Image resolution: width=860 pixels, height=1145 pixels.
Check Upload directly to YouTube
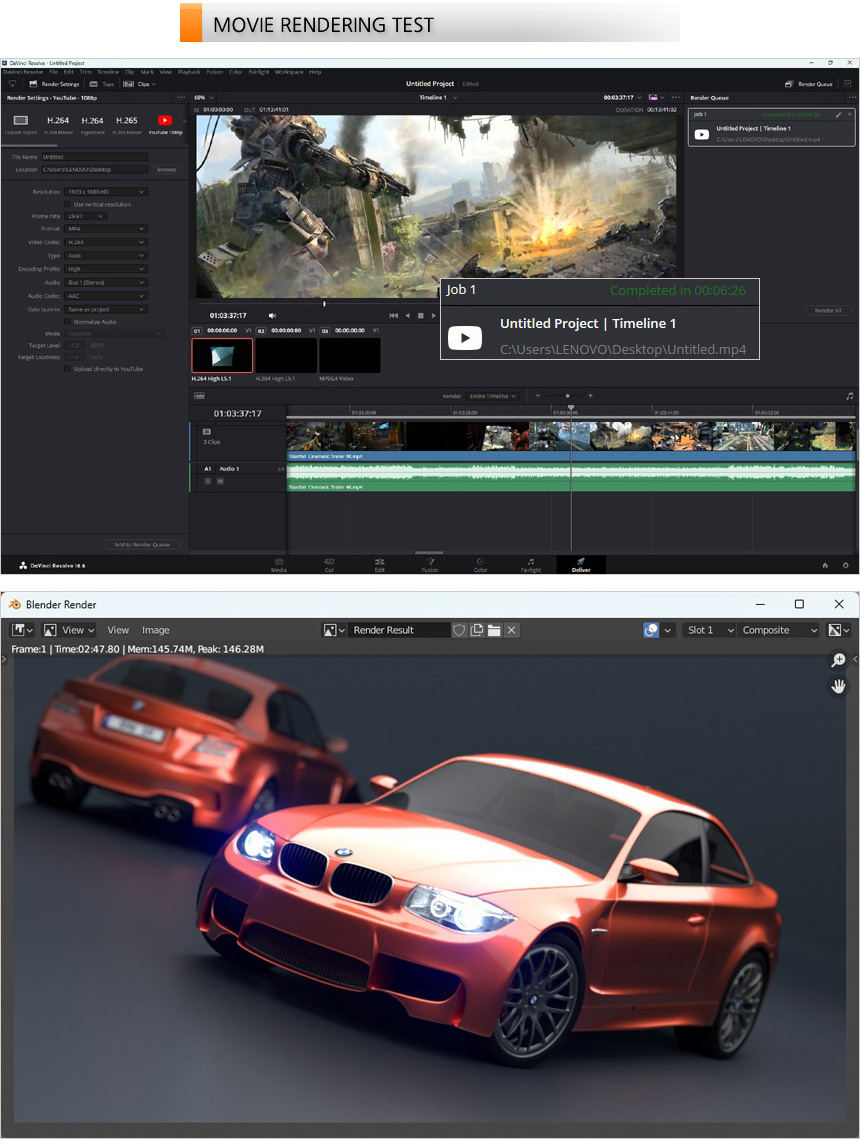pos(68,369)
